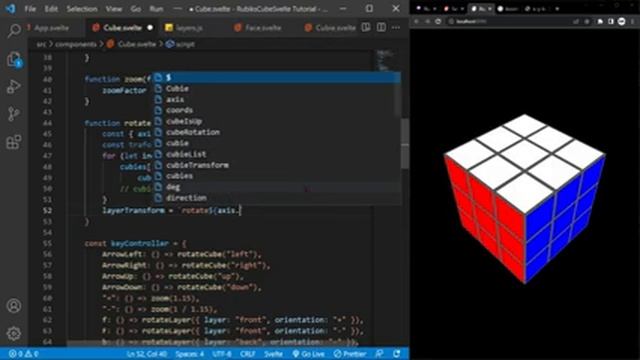Select 'Cubie' autocomplete suggestion

276,89
